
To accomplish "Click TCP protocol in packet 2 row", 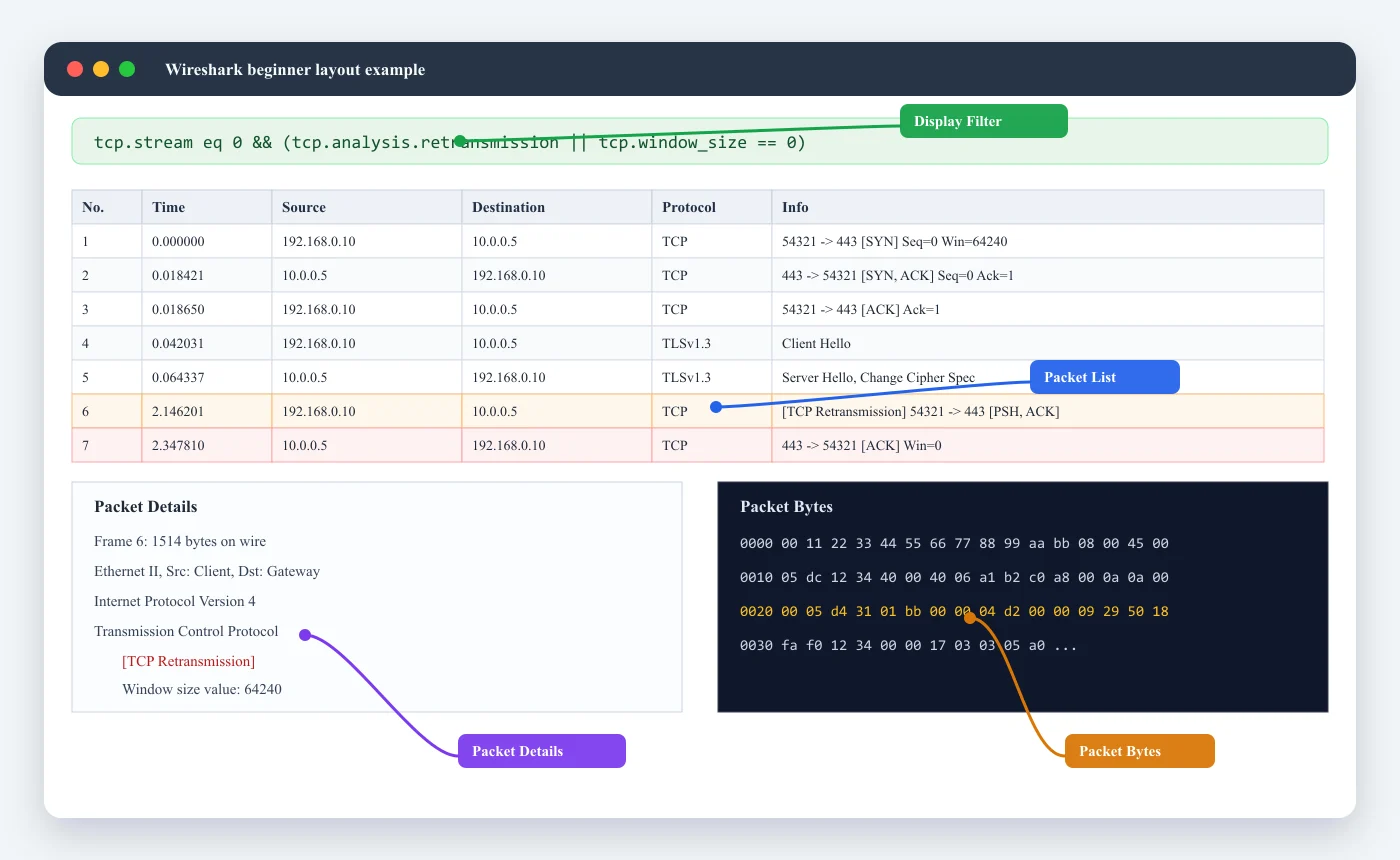I will click(674, 275).
